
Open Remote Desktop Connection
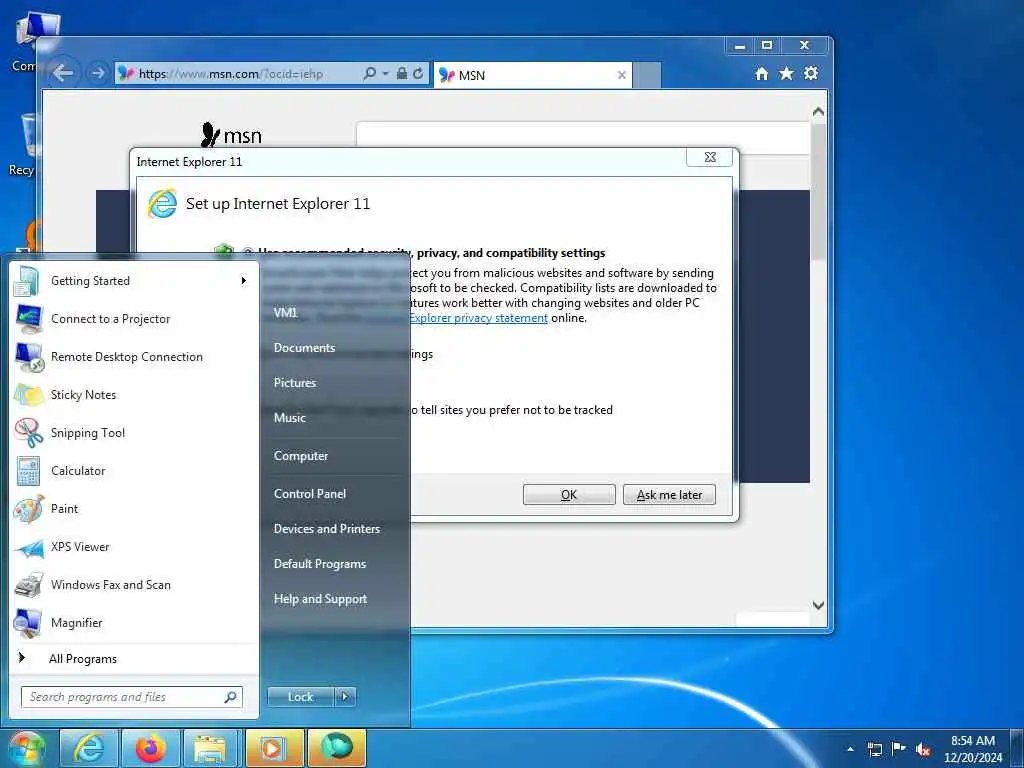133,357
